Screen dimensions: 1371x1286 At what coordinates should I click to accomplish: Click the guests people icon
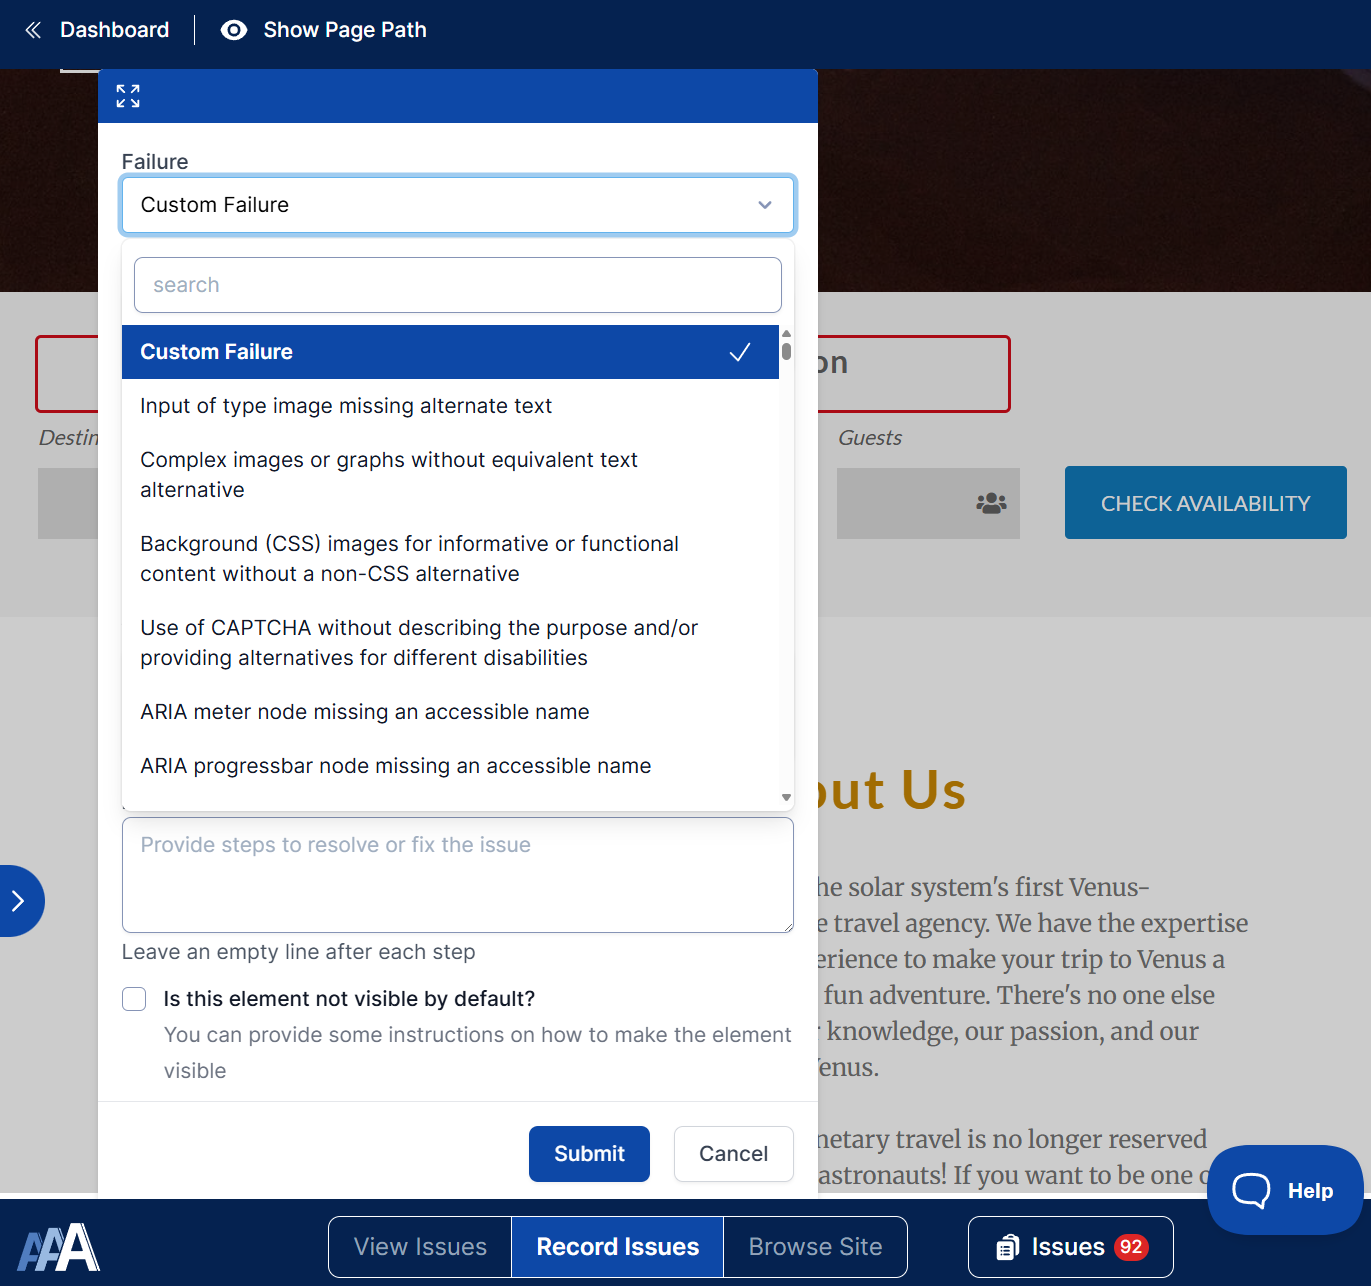coord(991,503)
